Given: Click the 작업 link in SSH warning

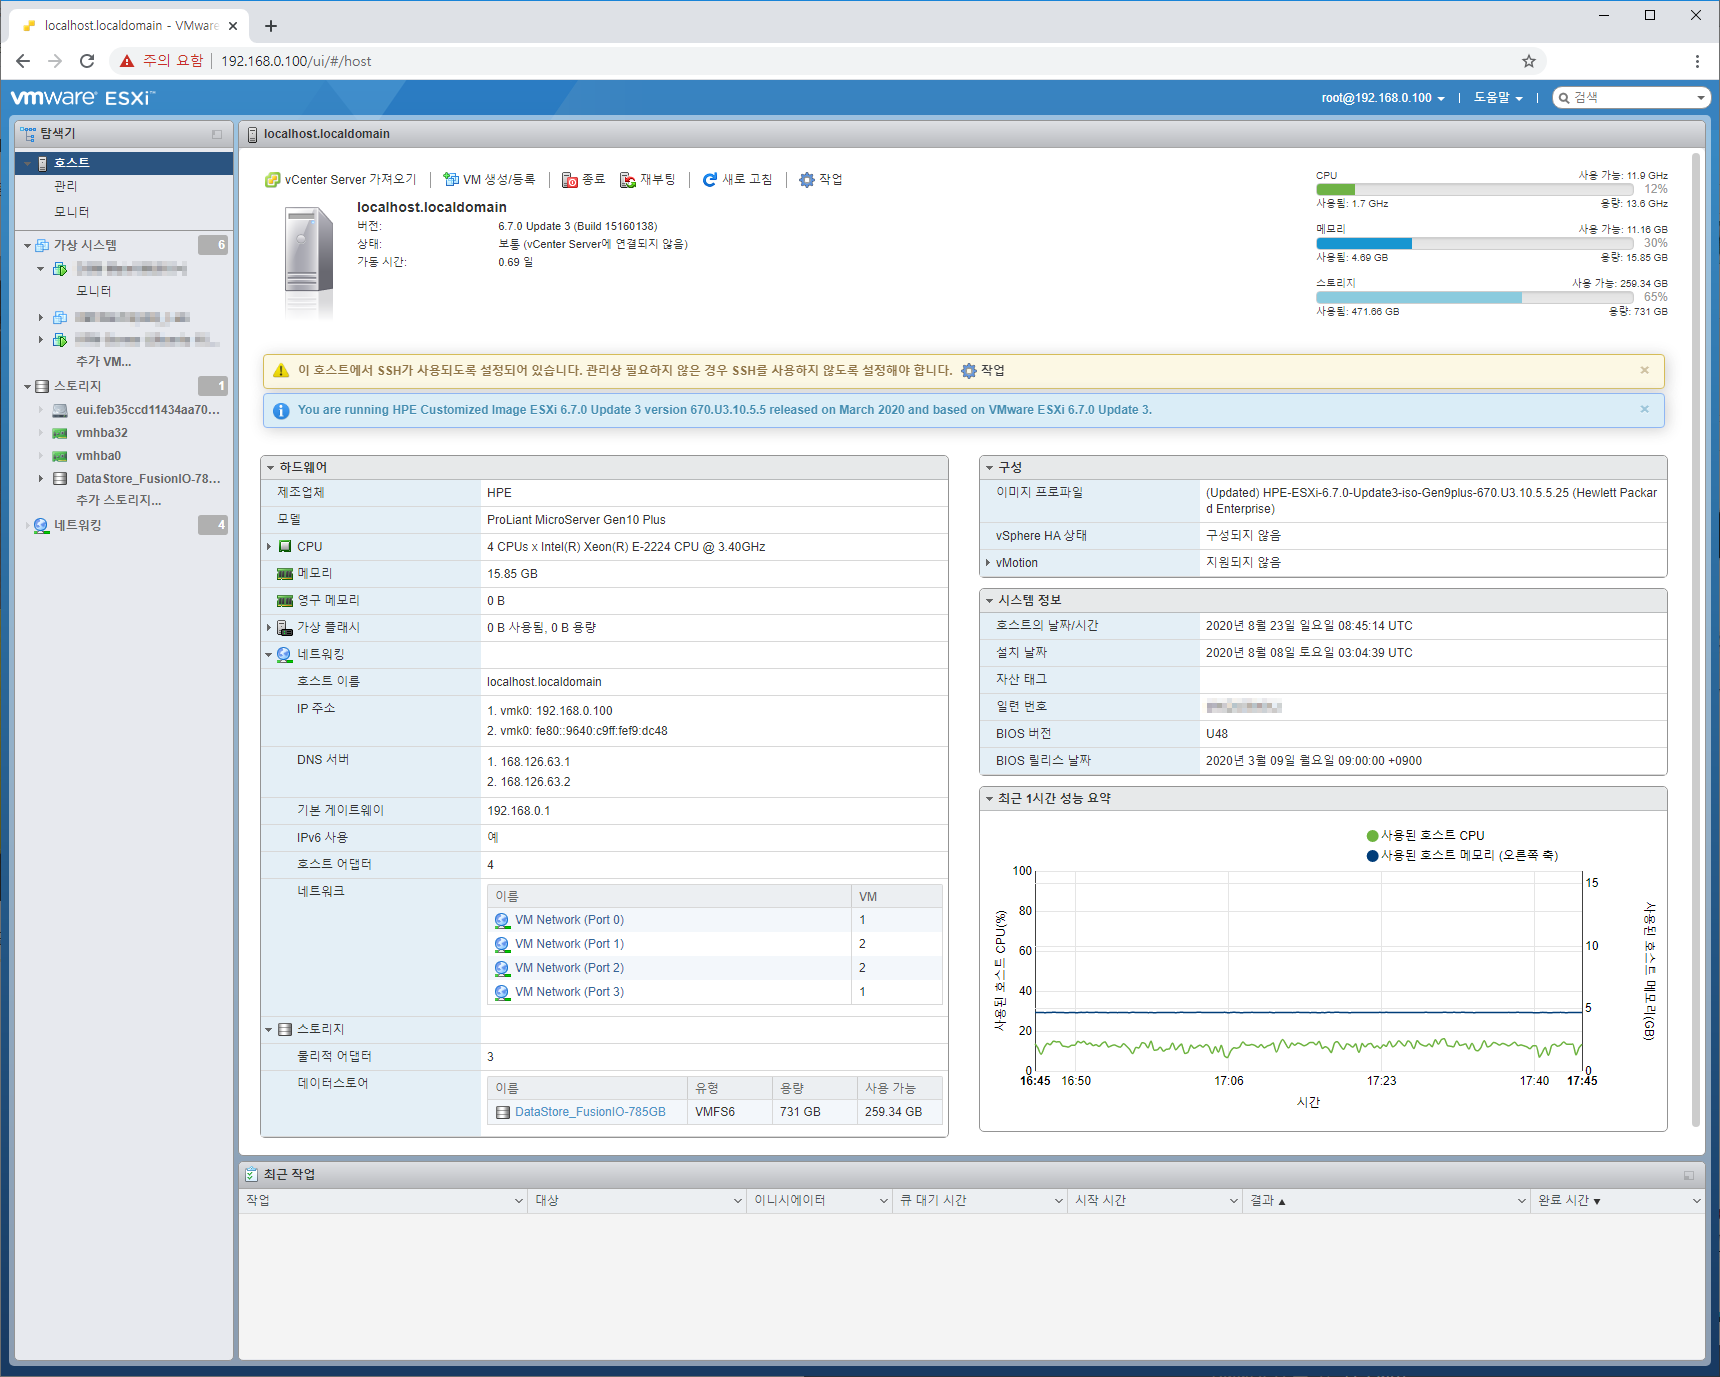Looking at the screenshot, I should [x=992, y=371].
